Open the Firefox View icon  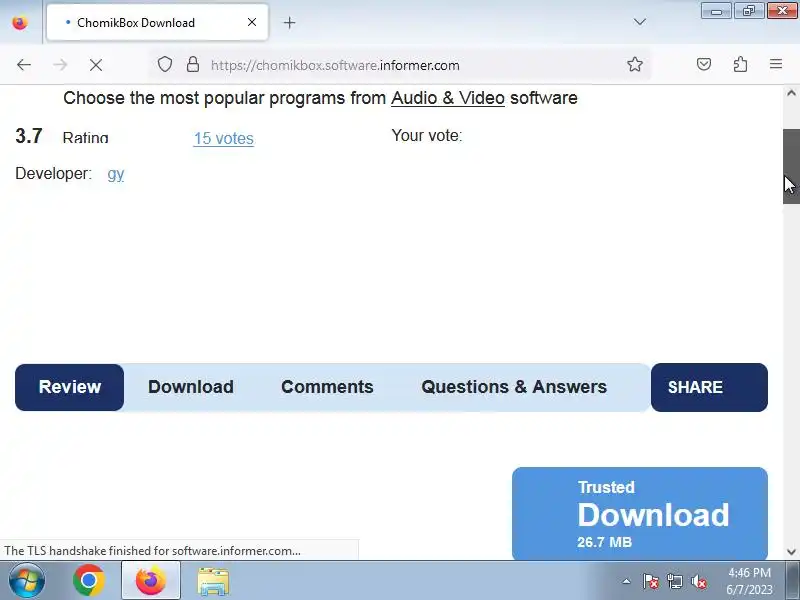click(20, 23)
